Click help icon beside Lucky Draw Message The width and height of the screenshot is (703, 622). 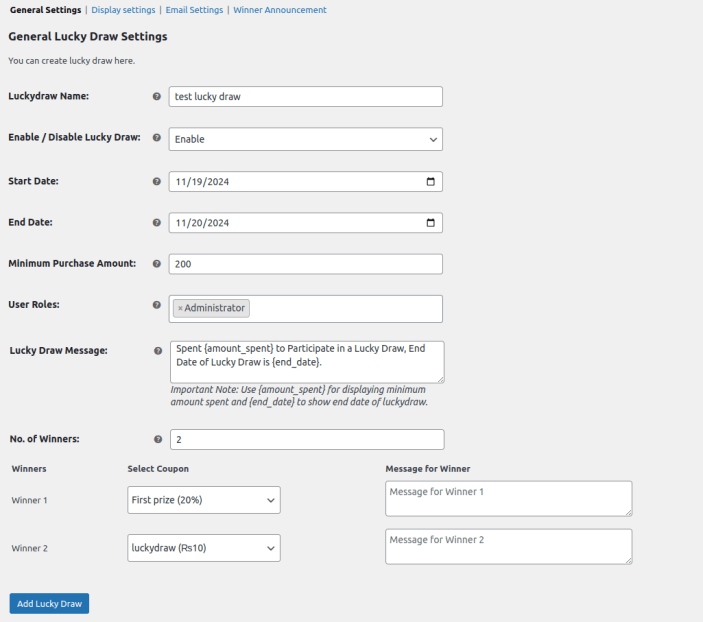pos(158,351)
